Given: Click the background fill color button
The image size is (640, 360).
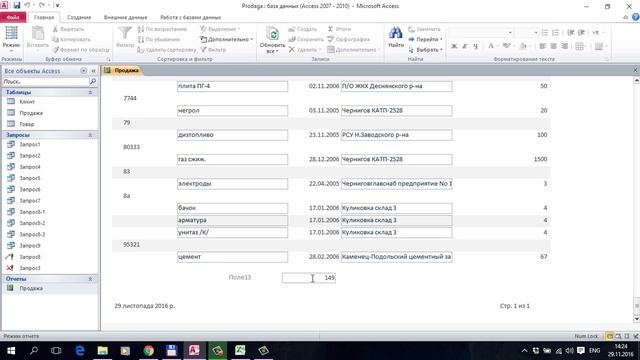Looking at the screenshot, I should click(x=524, y=46).
